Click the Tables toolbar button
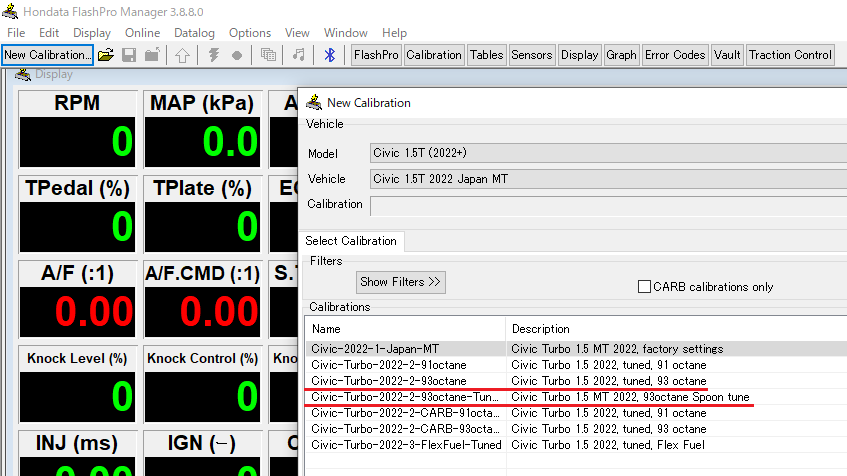The height and width of the screenshot is (476, 847). 487,55
